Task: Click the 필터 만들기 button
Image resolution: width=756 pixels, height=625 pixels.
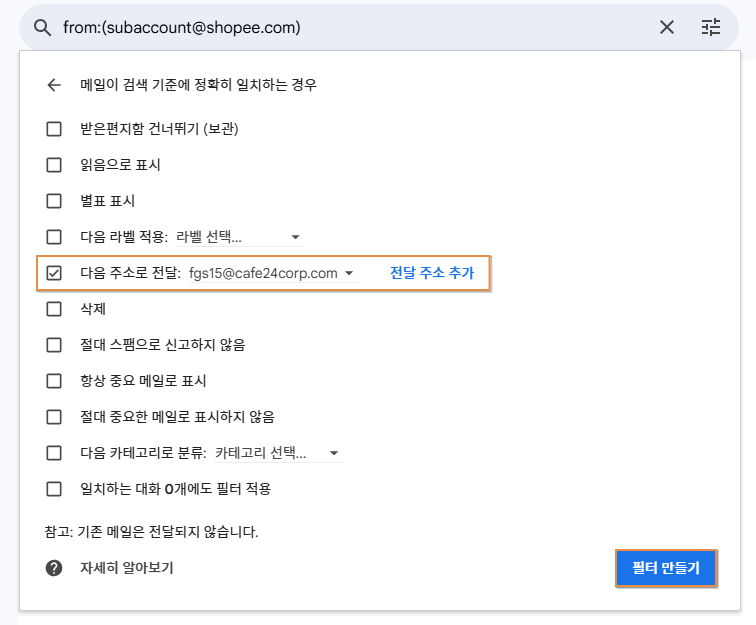Action: click(666, 568)
